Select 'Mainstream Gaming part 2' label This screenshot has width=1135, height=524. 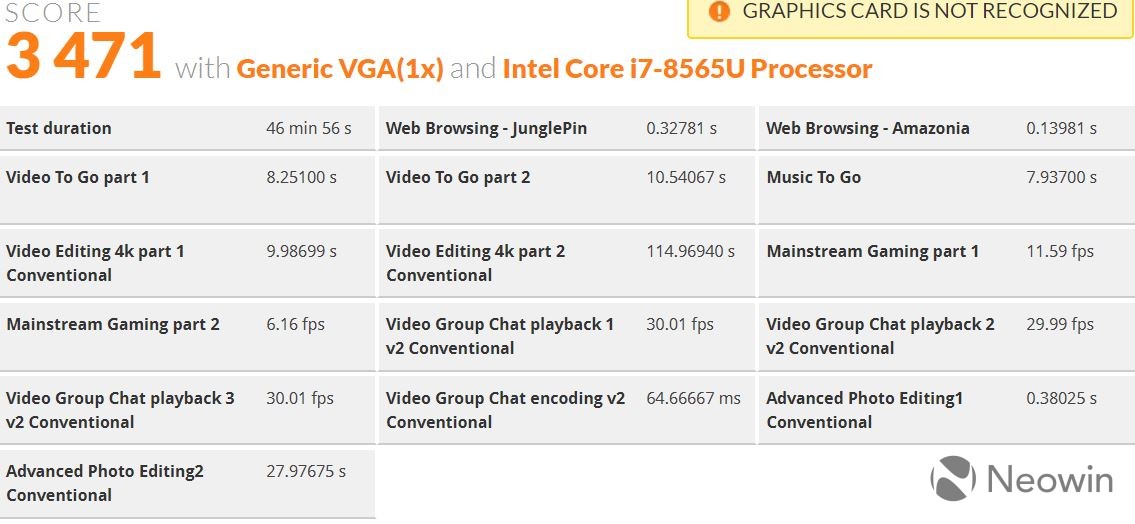[113, 324]
